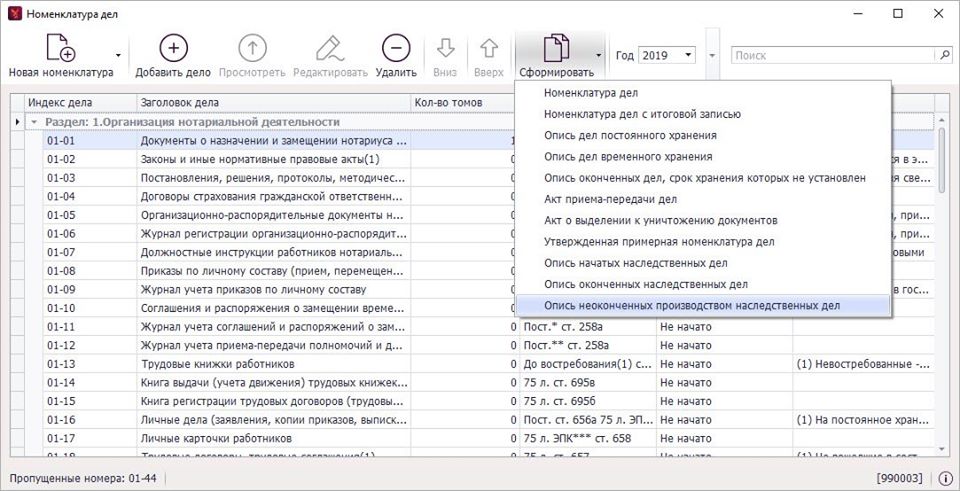This screenshot has width=960, height=491.
Task: Click the Просмотреть up-arrow icon
Action: pos(252,48)
